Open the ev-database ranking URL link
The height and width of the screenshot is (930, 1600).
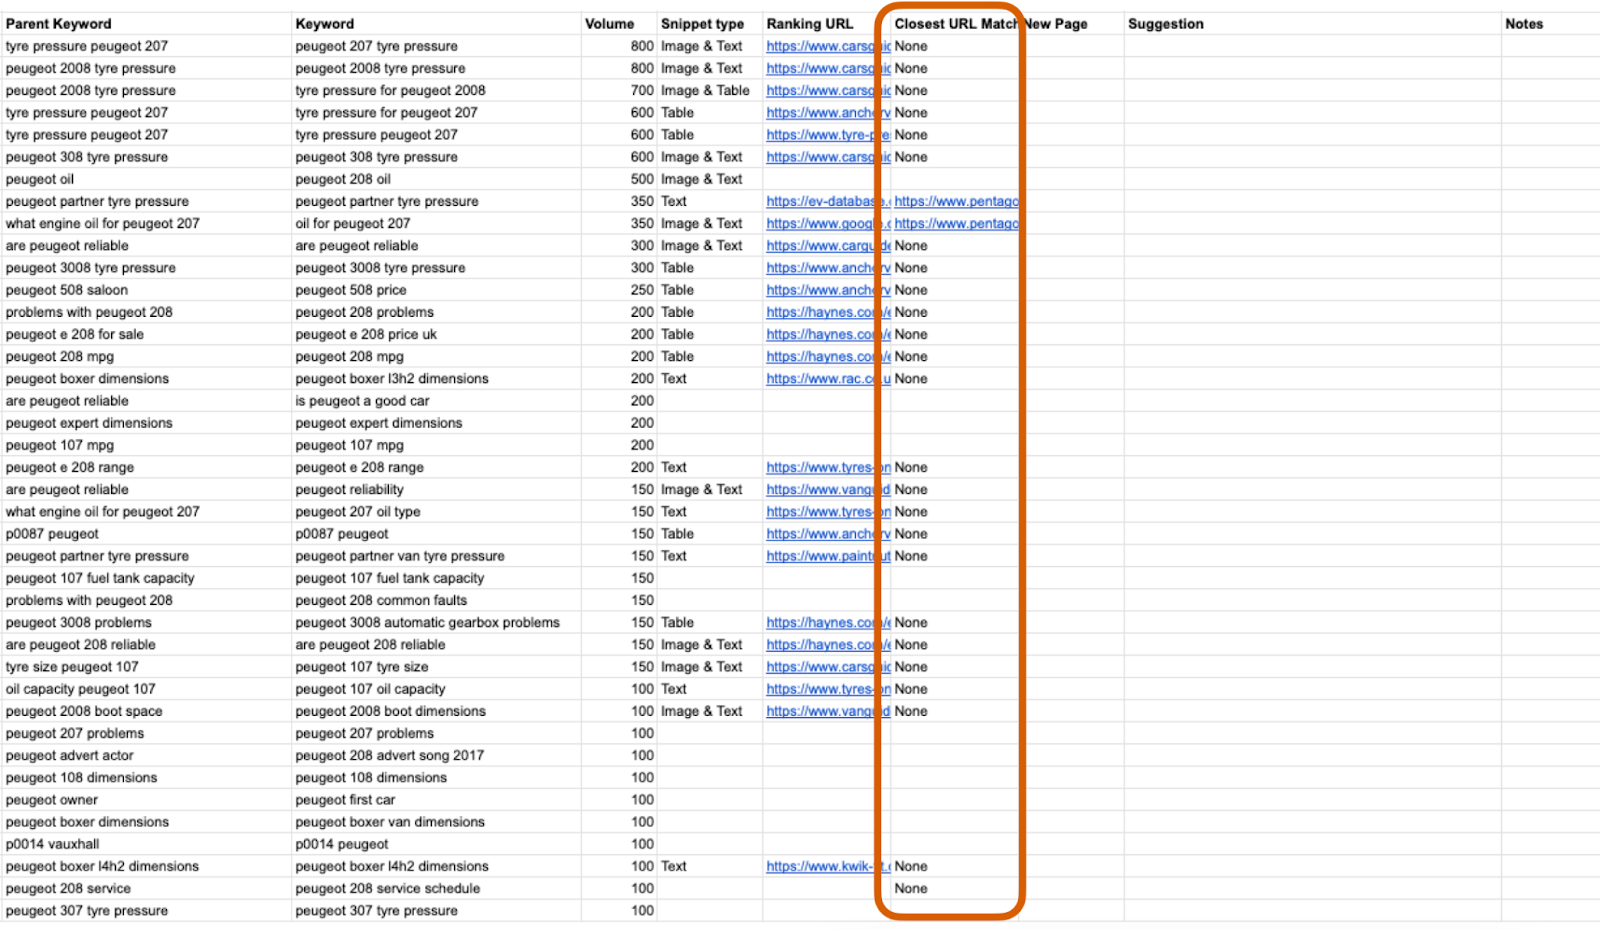[828, 201]
